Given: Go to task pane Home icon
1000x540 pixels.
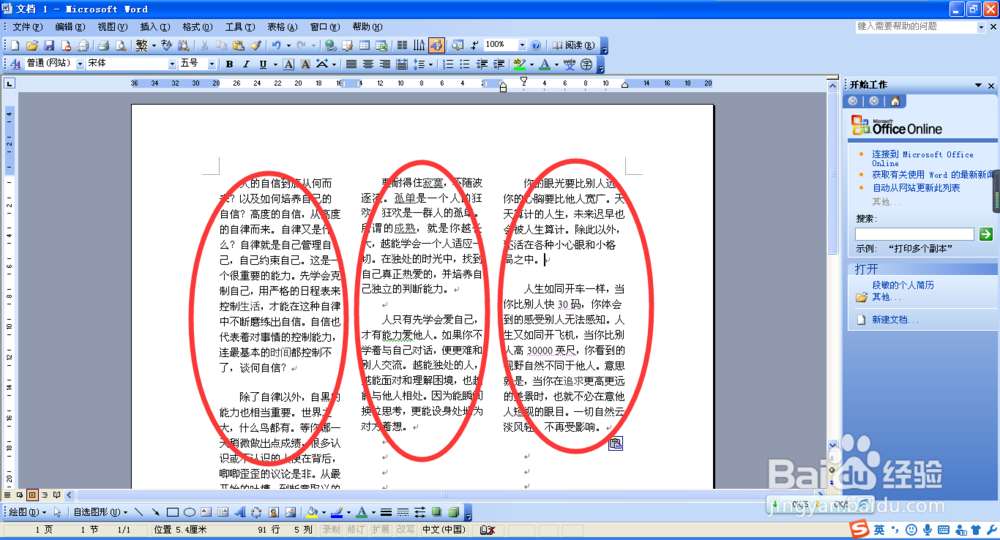Looking at the screenshot, I should click(x=895, y=101).
